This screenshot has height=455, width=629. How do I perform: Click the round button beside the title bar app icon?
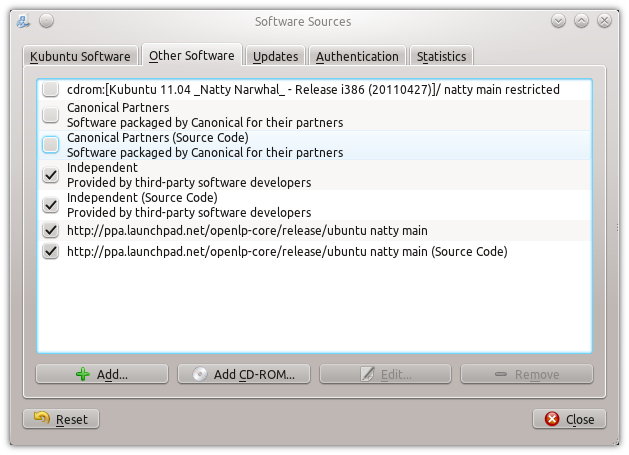47,20
